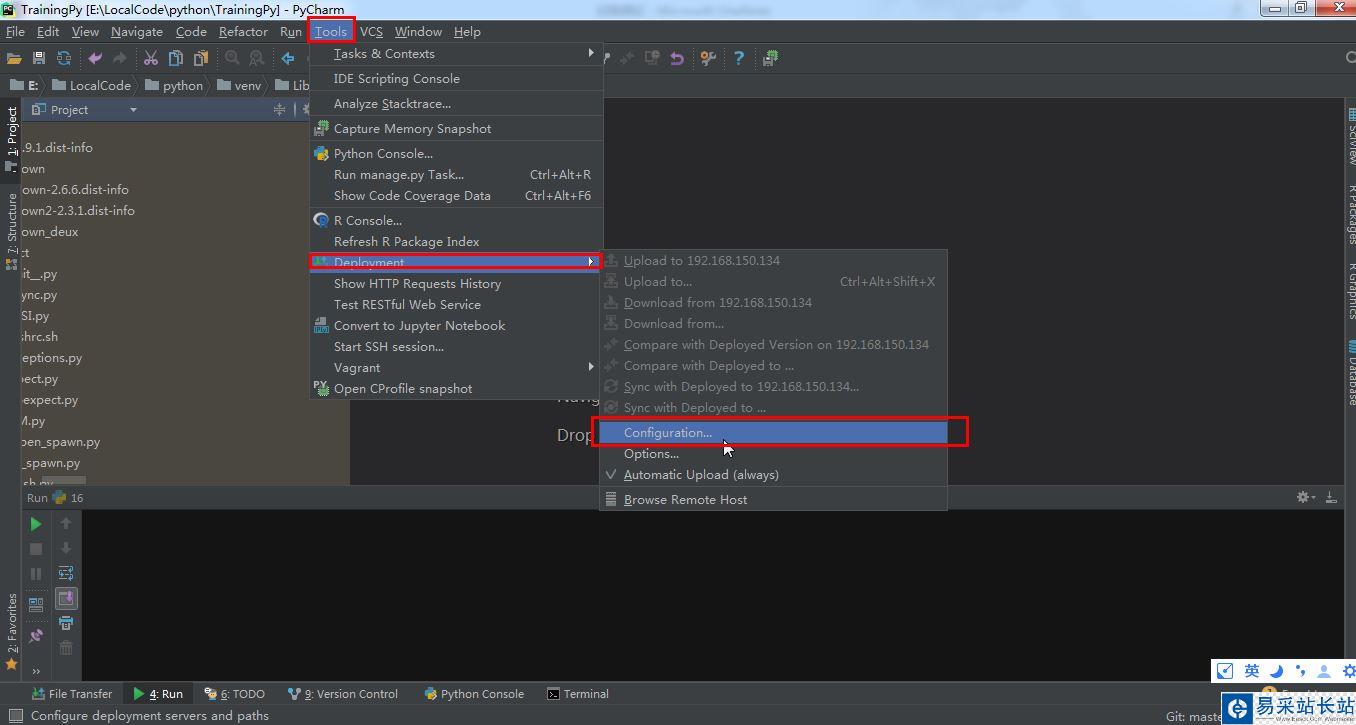This screenshot has height=725, width=1356.
Task: Click the toolbar icon right of Help
Action: (x=770, y=58)
